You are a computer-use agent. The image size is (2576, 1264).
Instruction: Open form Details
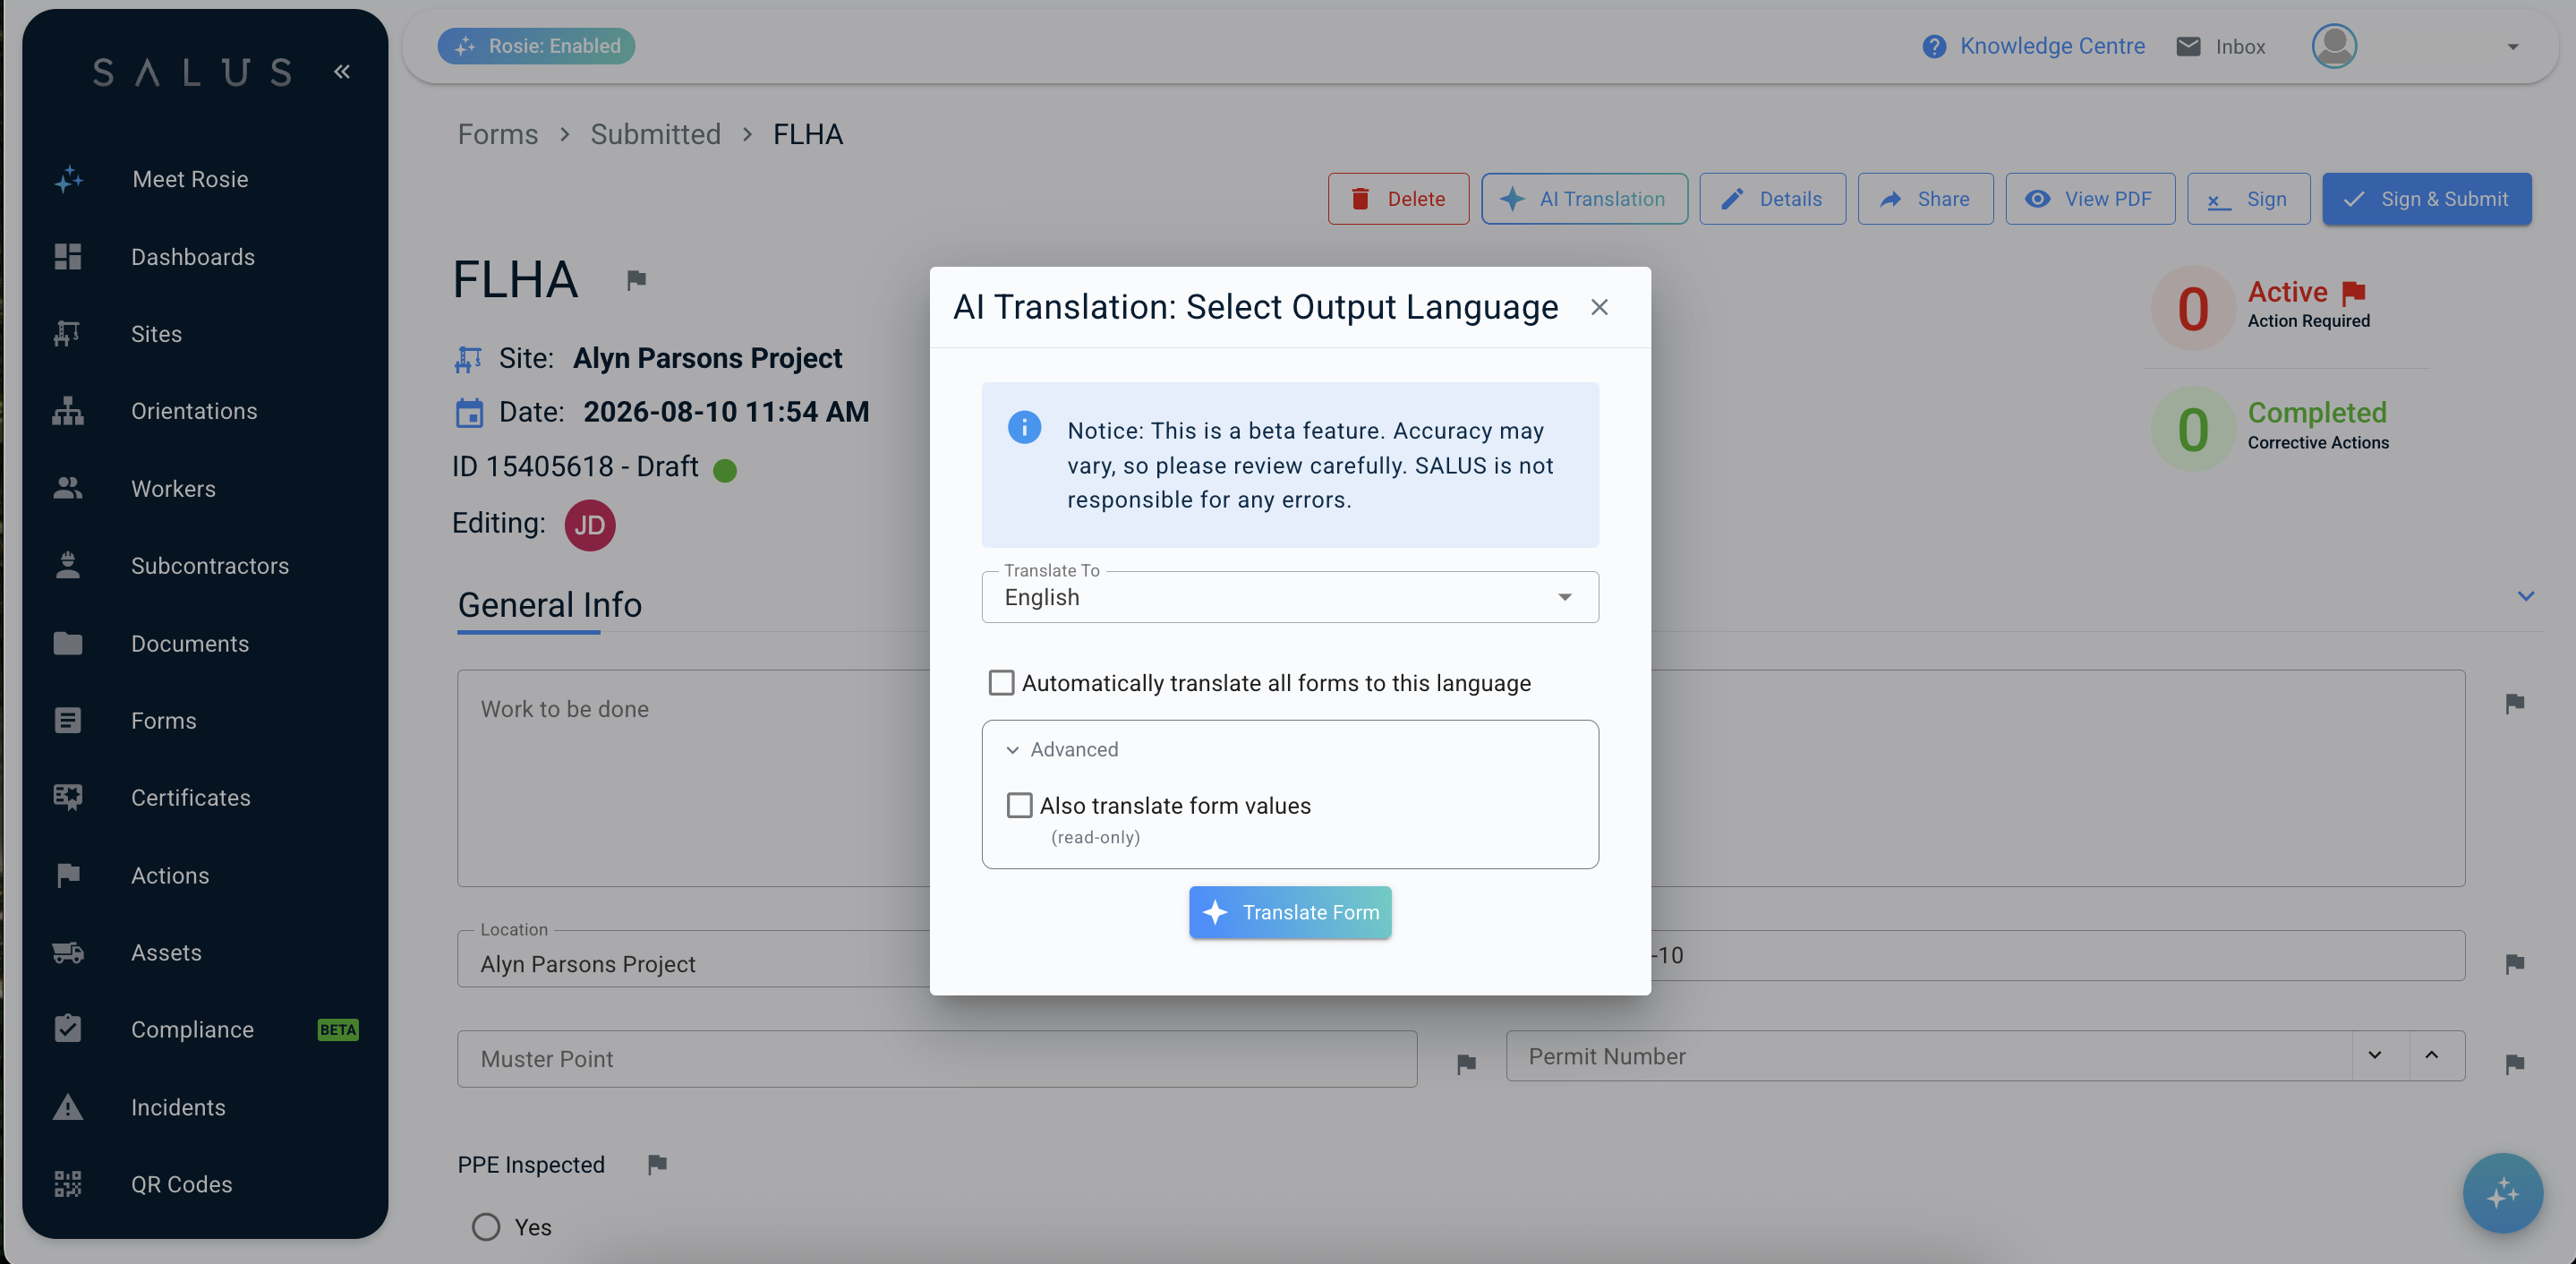1772,199
